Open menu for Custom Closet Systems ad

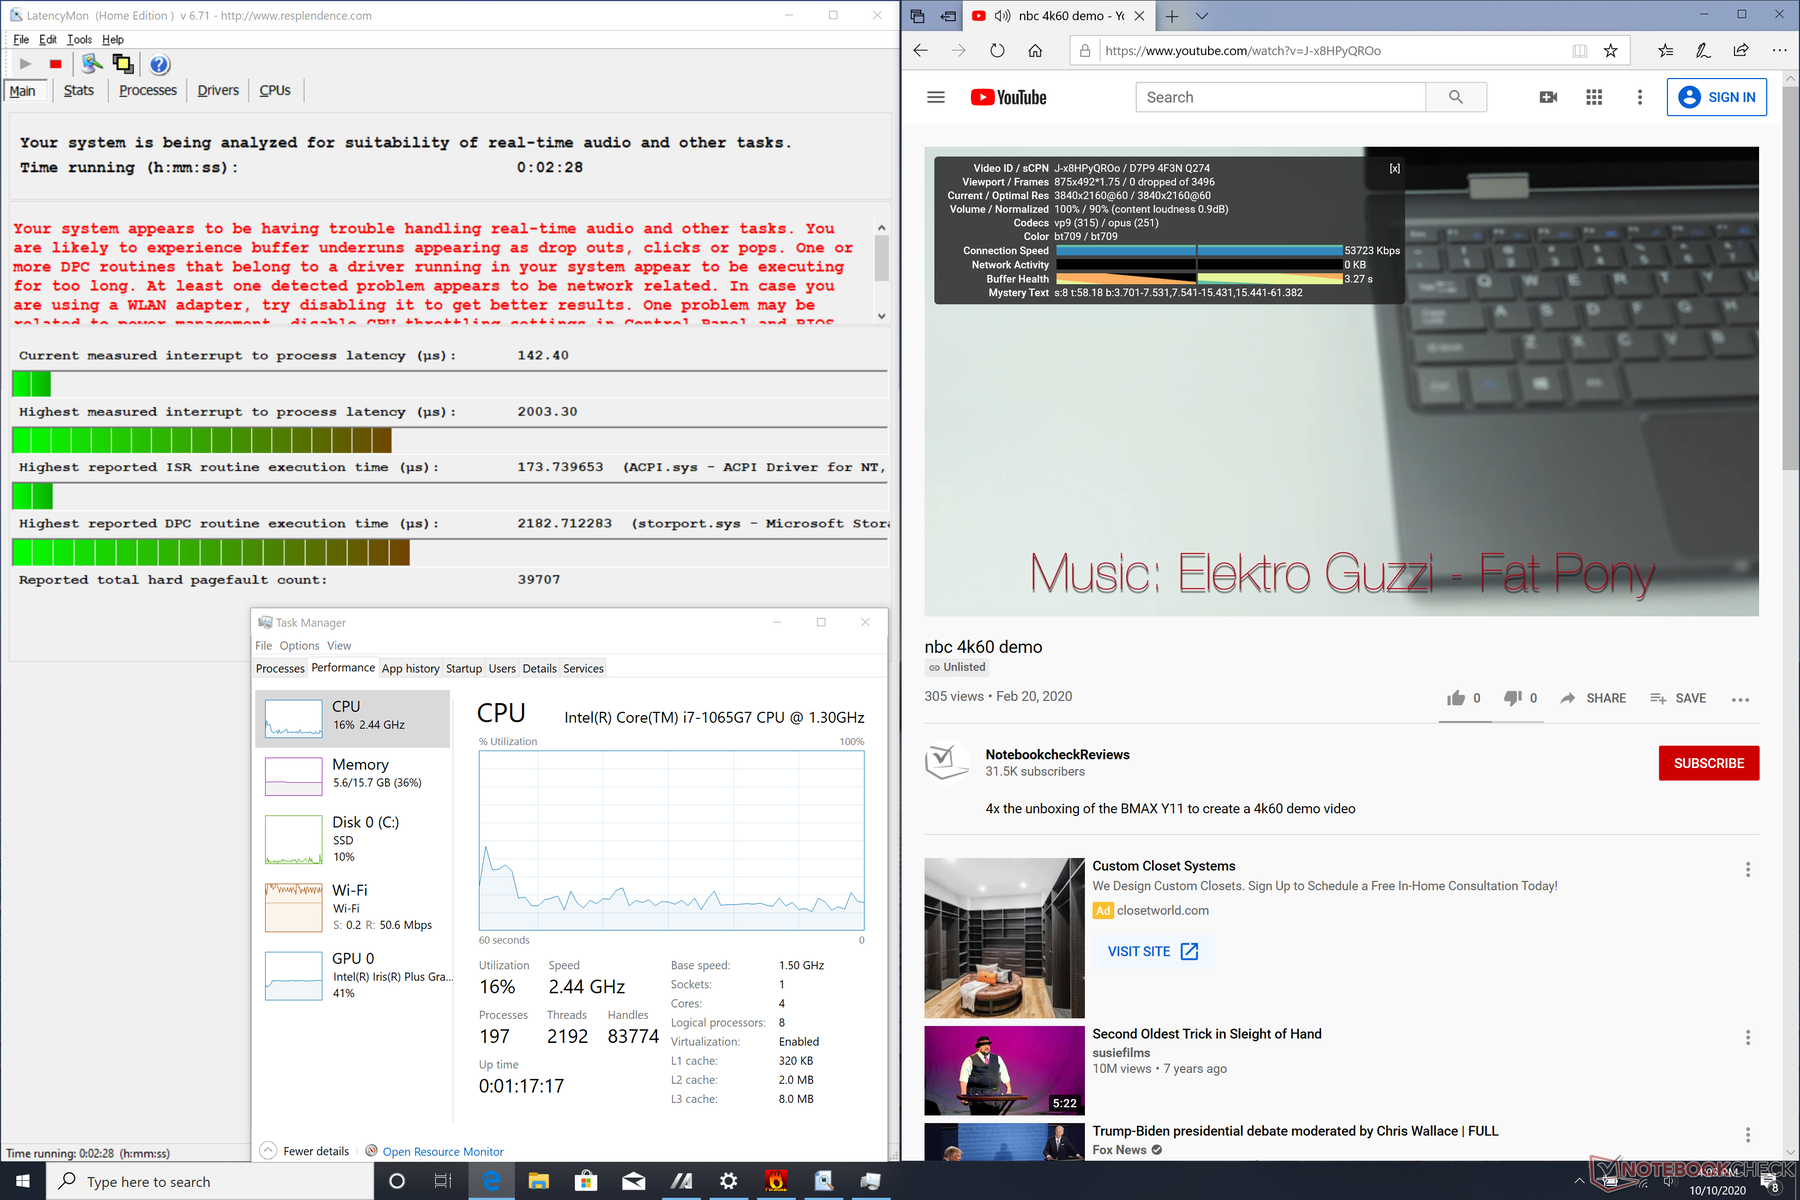point(1748,870)
